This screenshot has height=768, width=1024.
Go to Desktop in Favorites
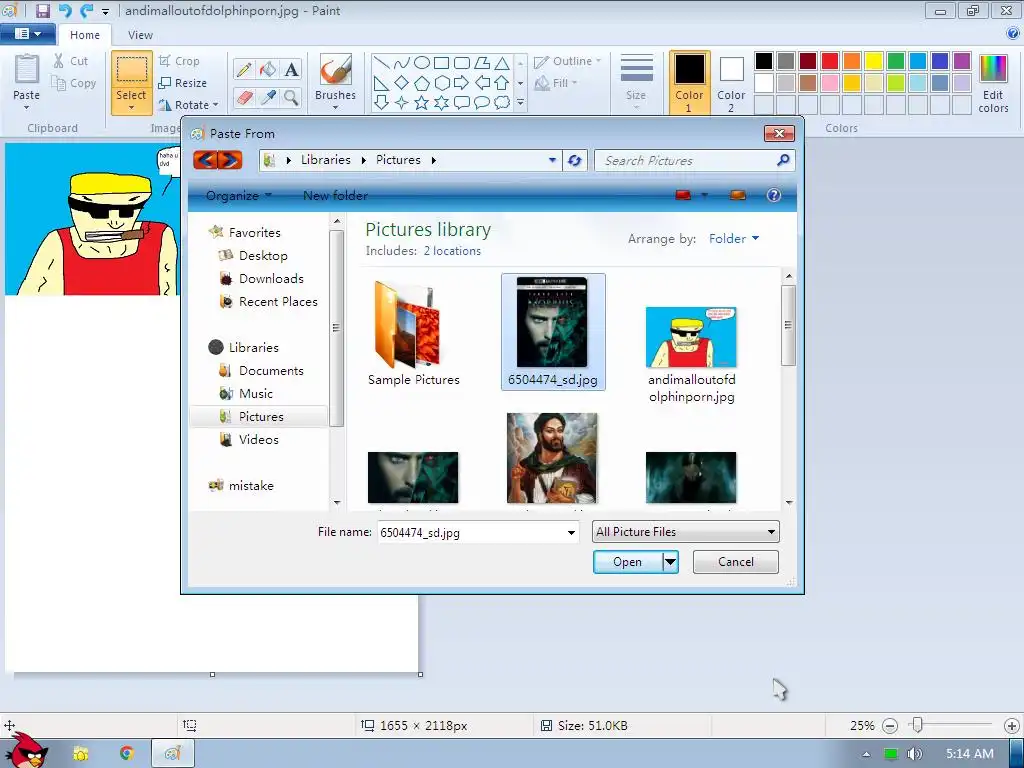263,256
